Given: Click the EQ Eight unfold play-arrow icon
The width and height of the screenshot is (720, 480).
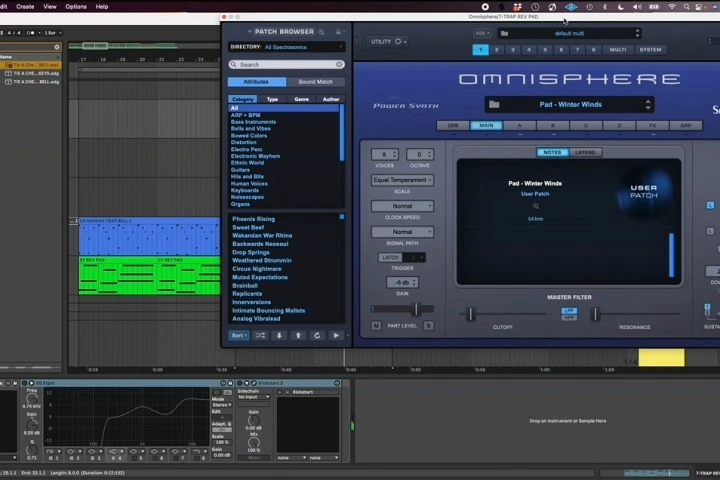Looking at the screenshot, I should click(x=32, y=383).
